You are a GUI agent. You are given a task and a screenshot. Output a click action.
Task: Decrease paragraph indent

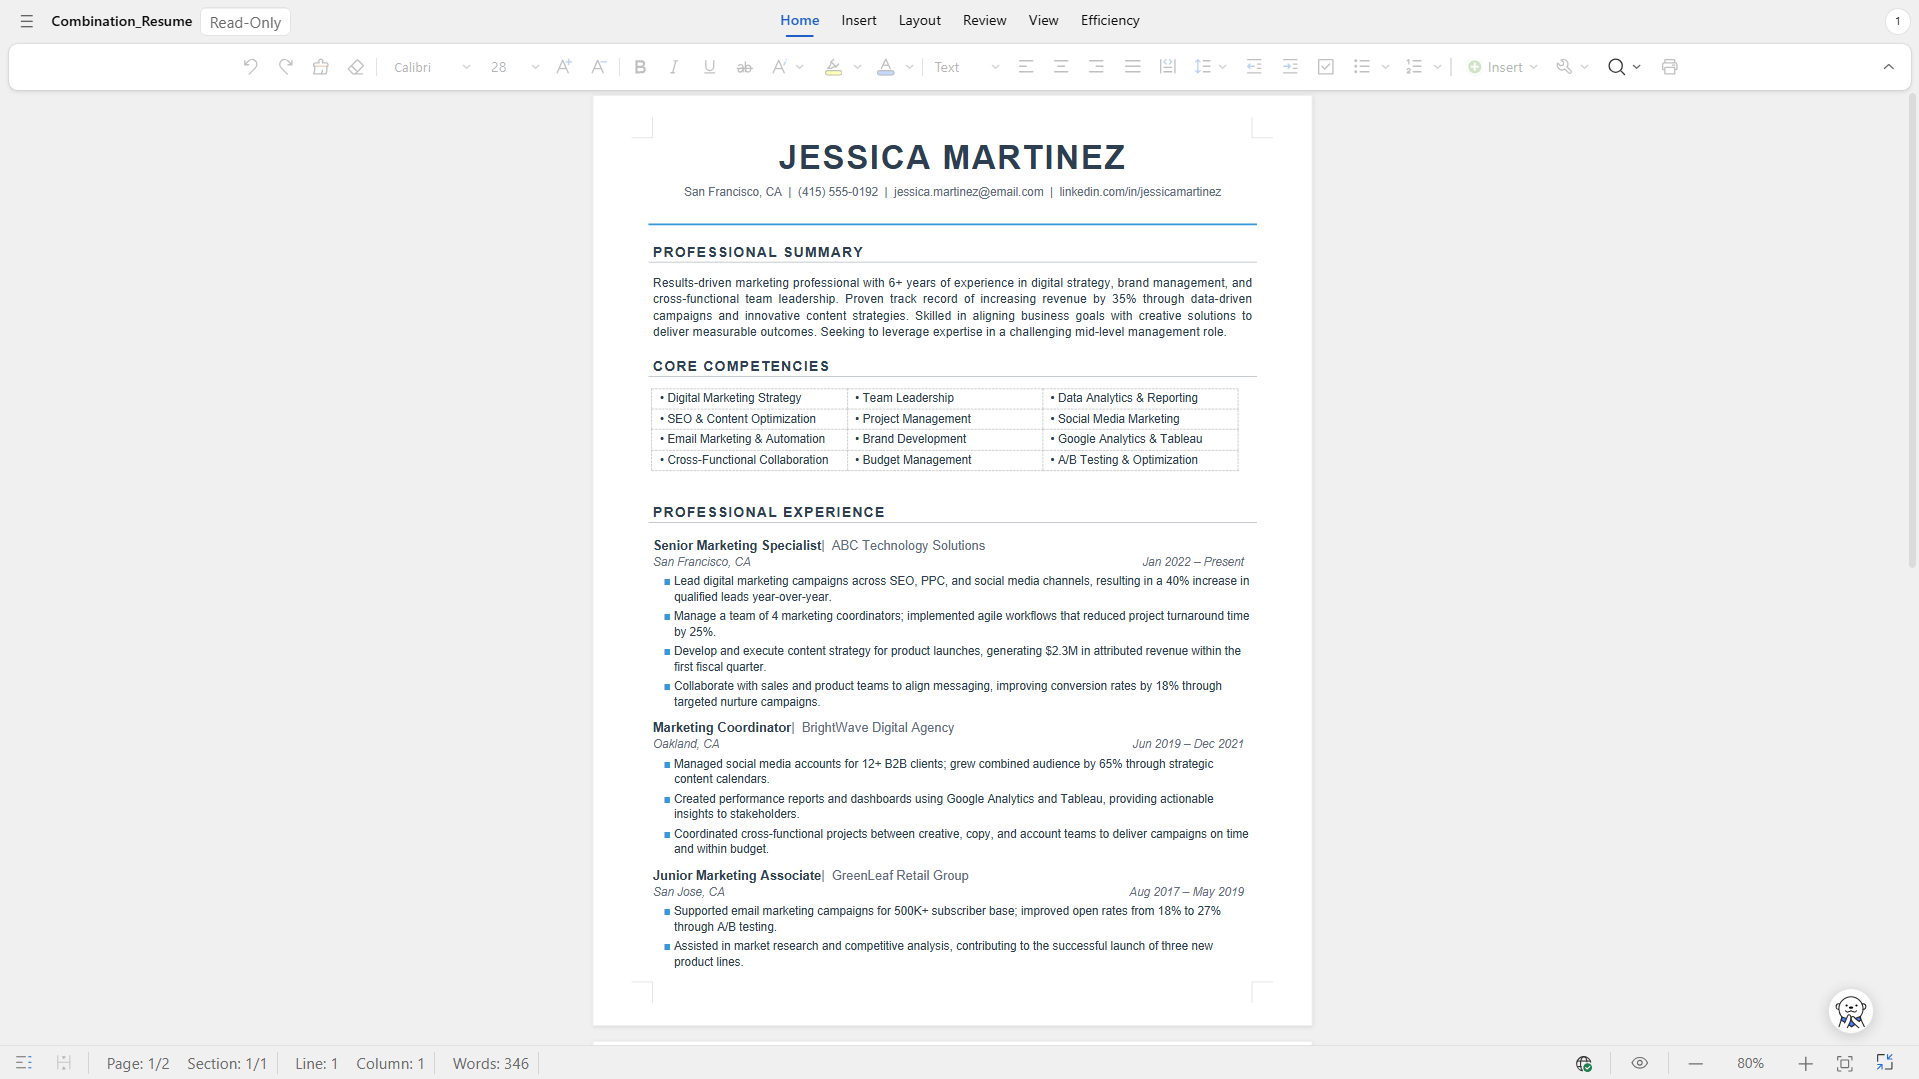(x=1254, y=67)
